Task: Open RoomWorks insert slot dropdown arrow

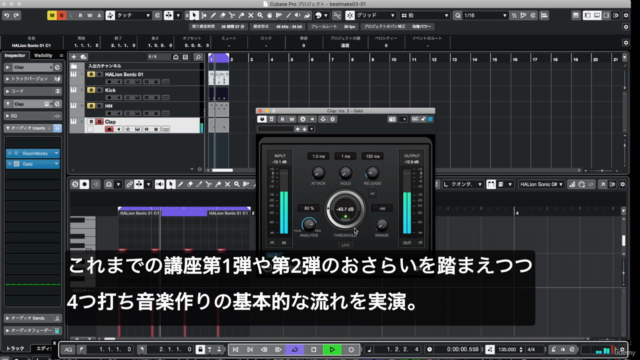Action: click(56, 153)
